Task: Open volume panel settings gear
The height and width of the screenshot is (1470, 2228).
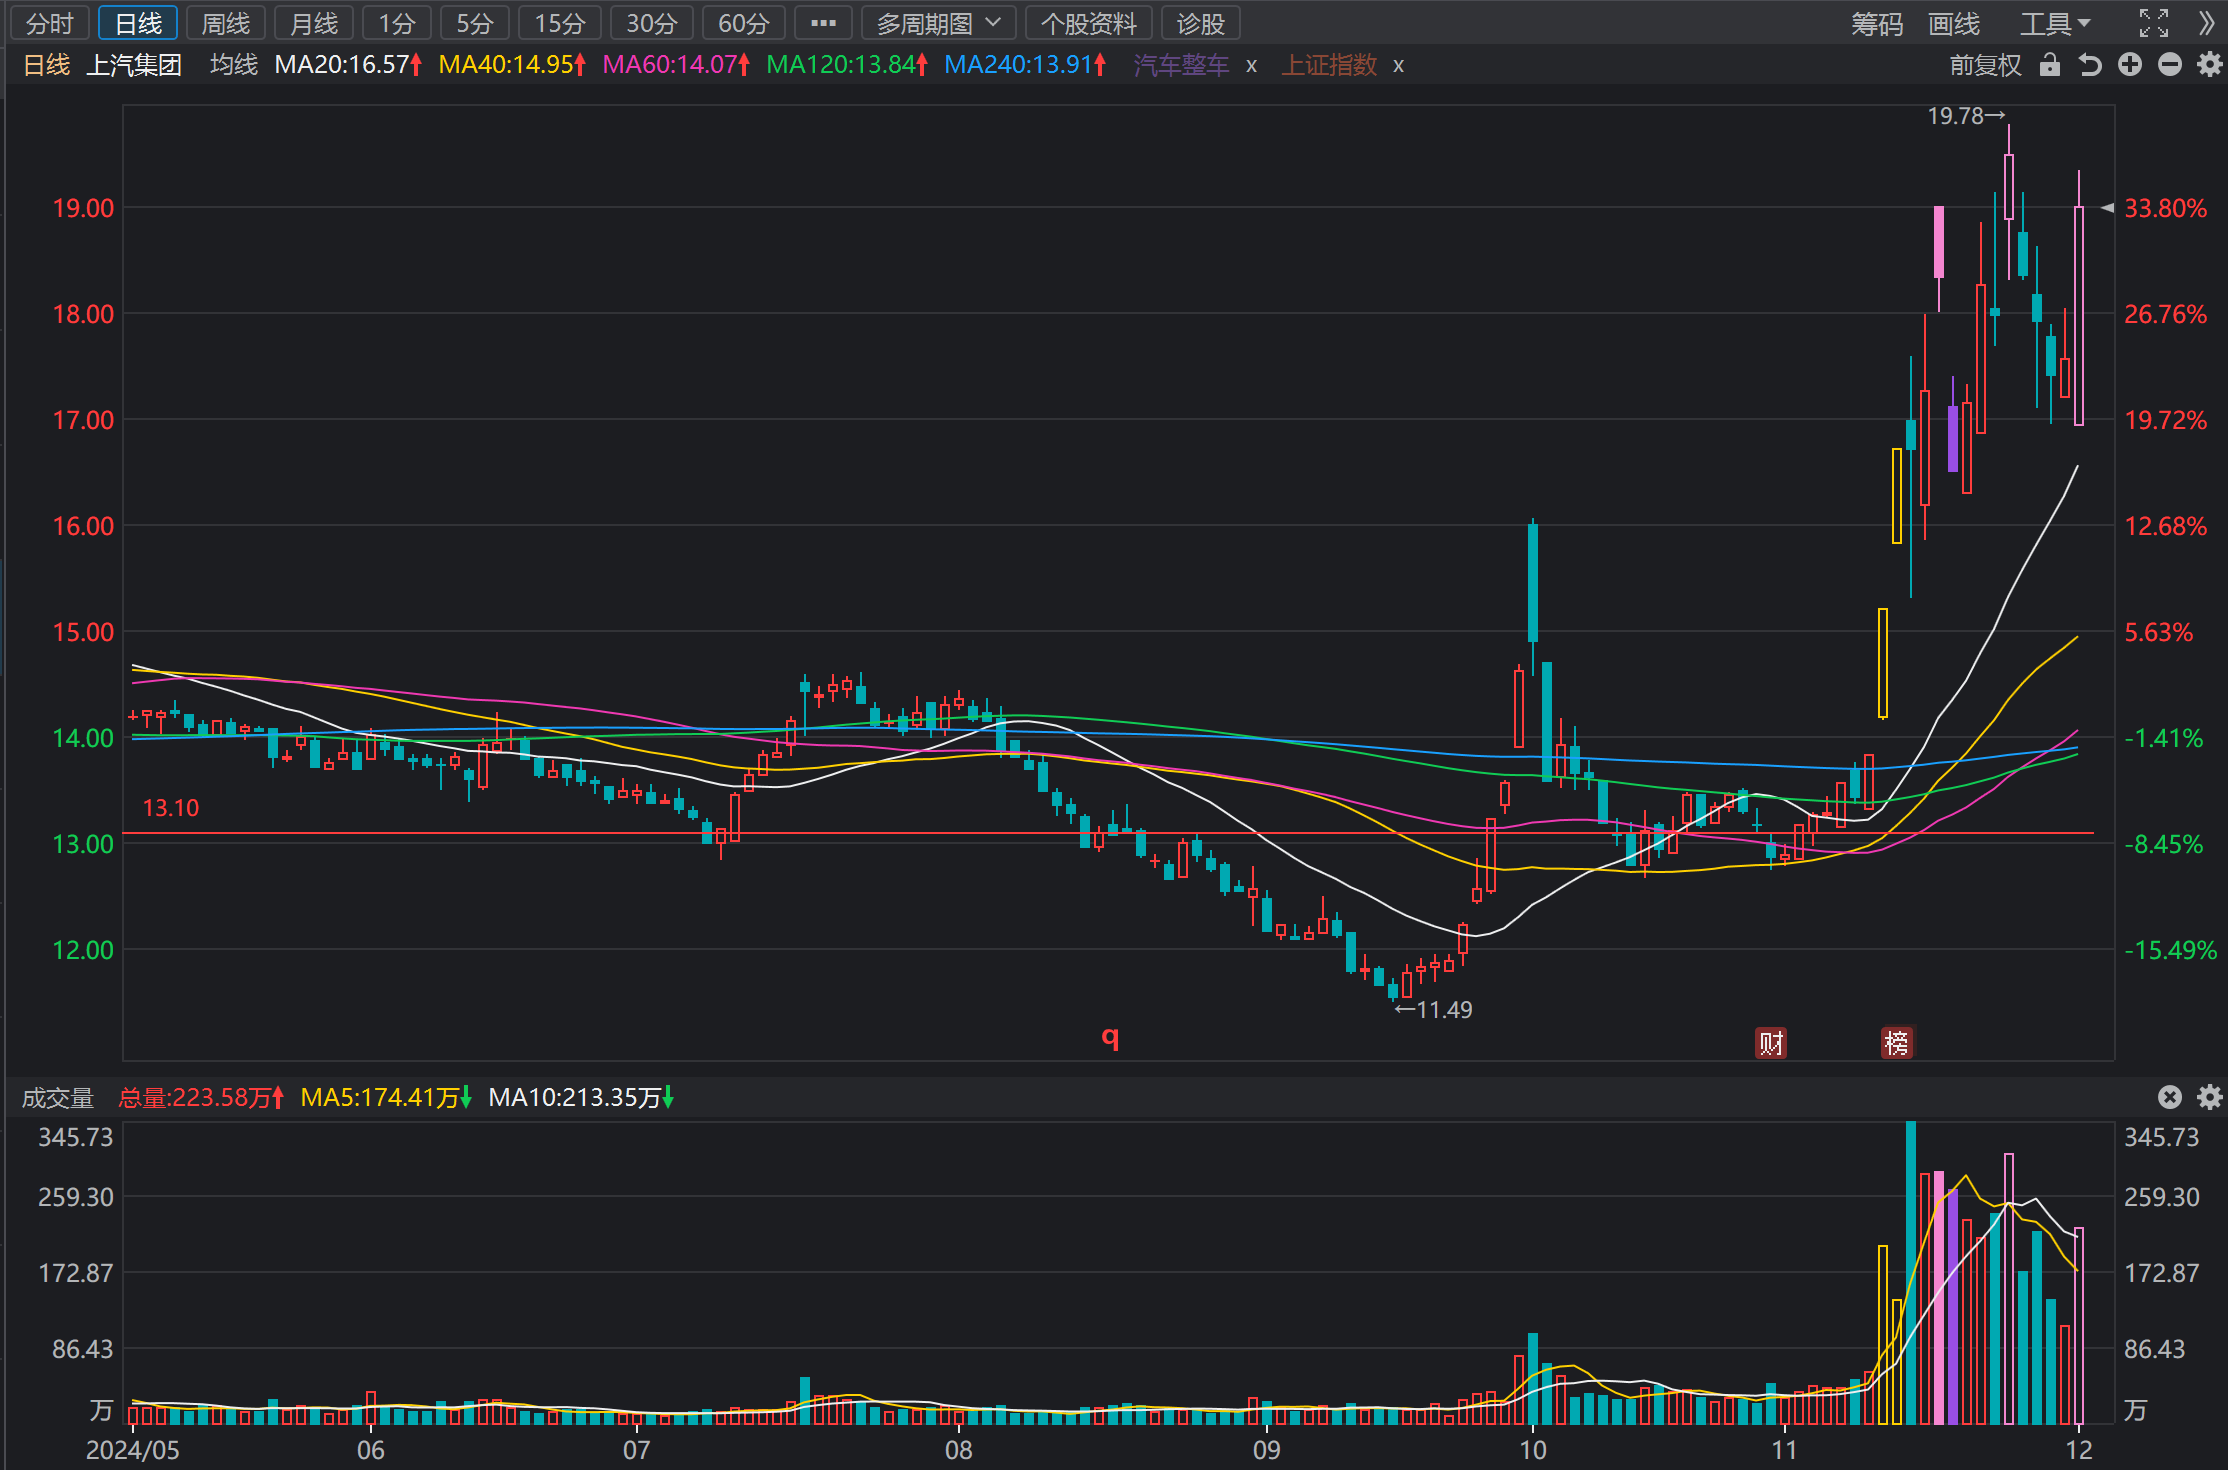Action: tap(2209, 1097)
